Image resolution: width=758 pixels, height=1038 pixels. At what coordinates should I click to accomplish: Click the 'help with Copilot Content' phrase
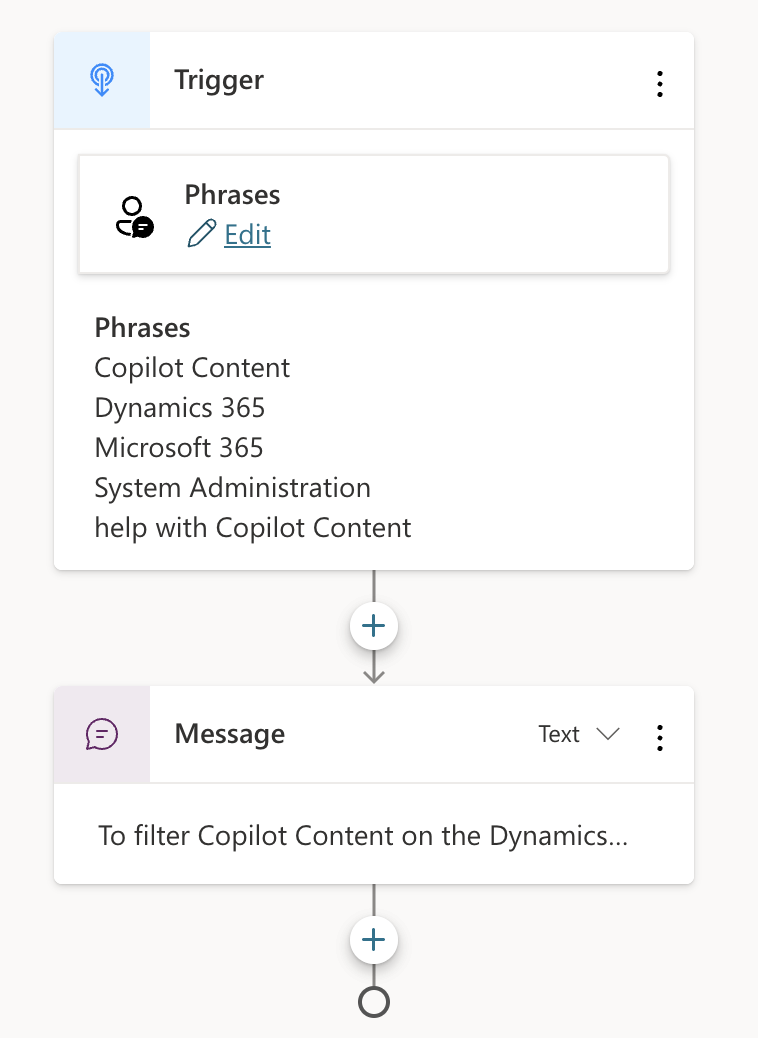point(253,528)
